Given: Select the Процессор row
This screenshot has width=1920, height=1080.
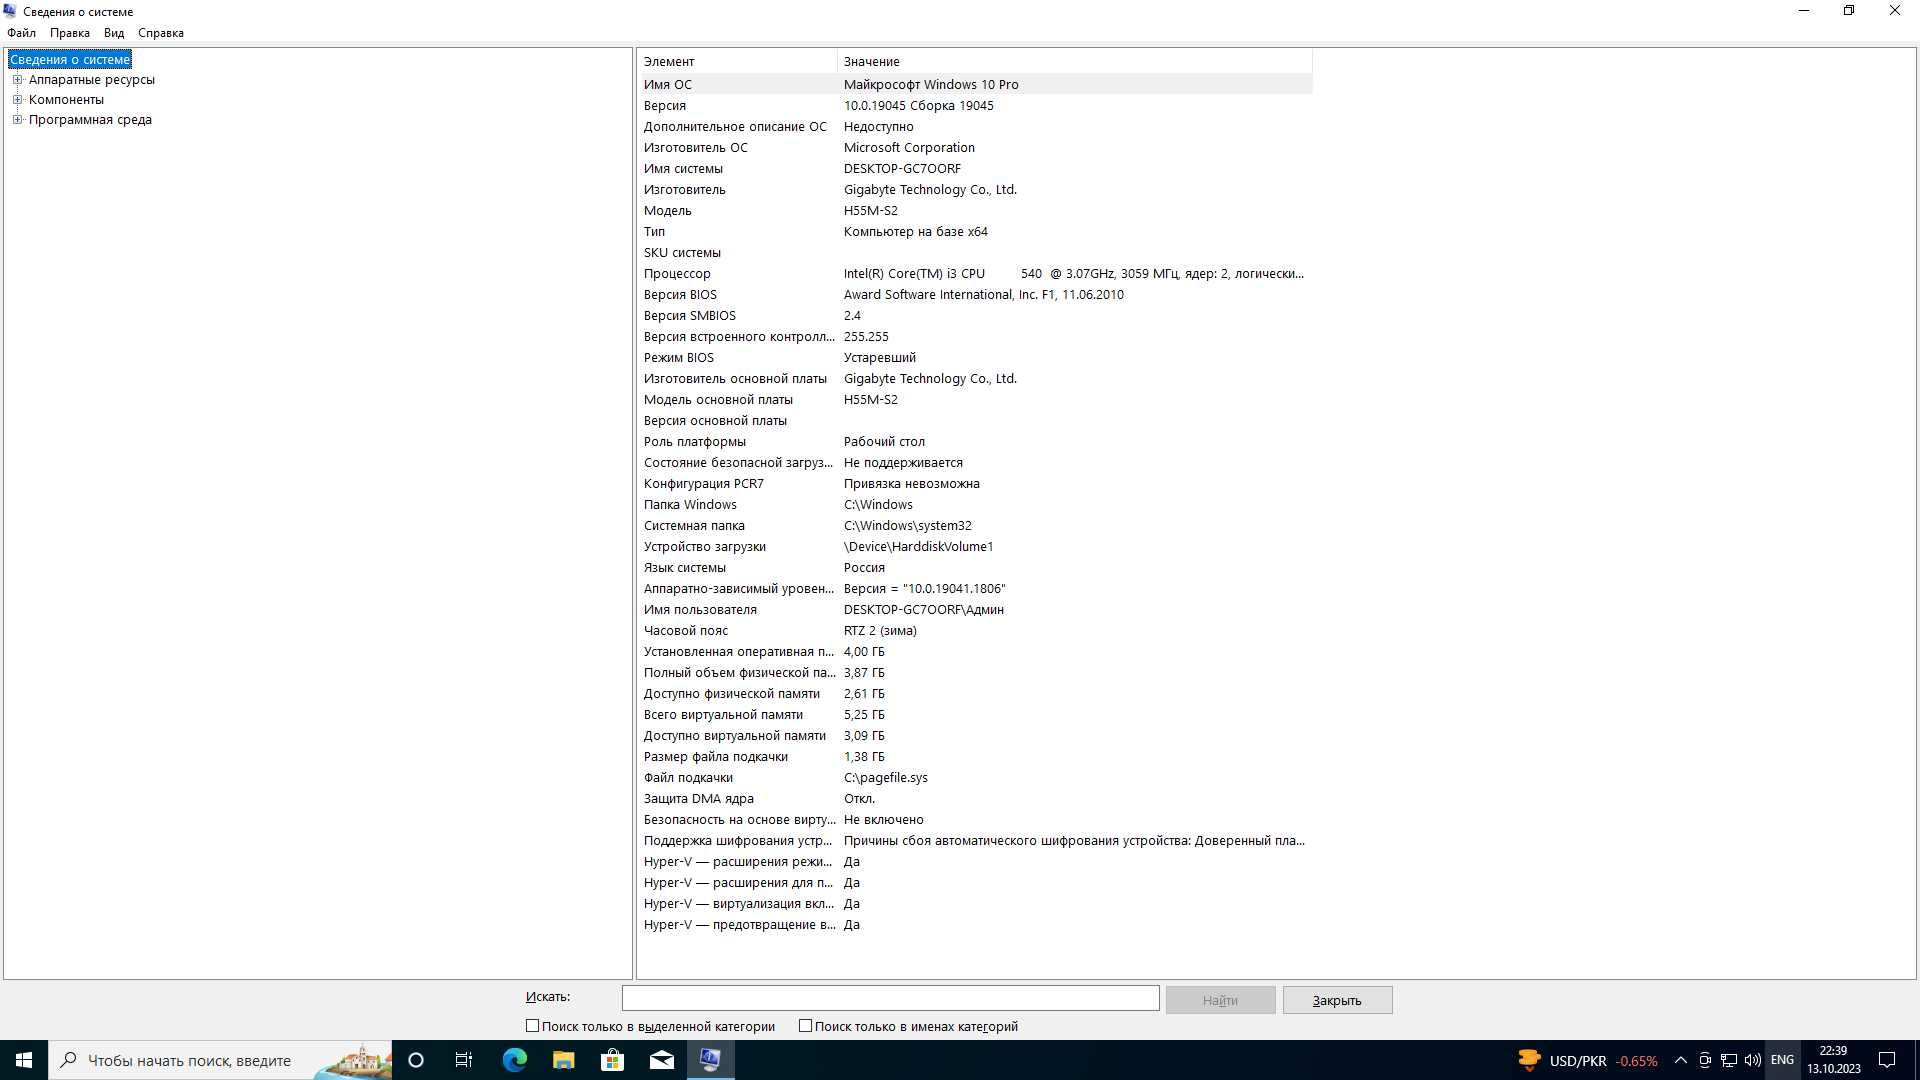Looking at the screenshot, I should tap(975, 274).
